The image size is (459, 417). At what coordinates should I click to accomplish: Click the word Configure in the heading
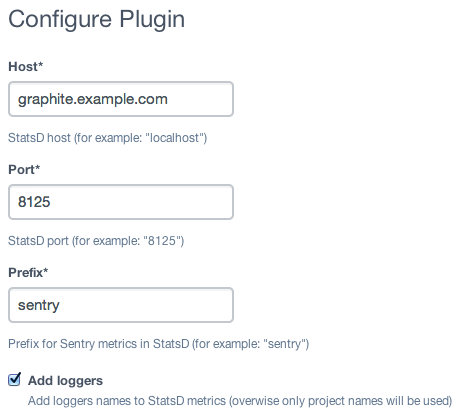tap(60, 20)
